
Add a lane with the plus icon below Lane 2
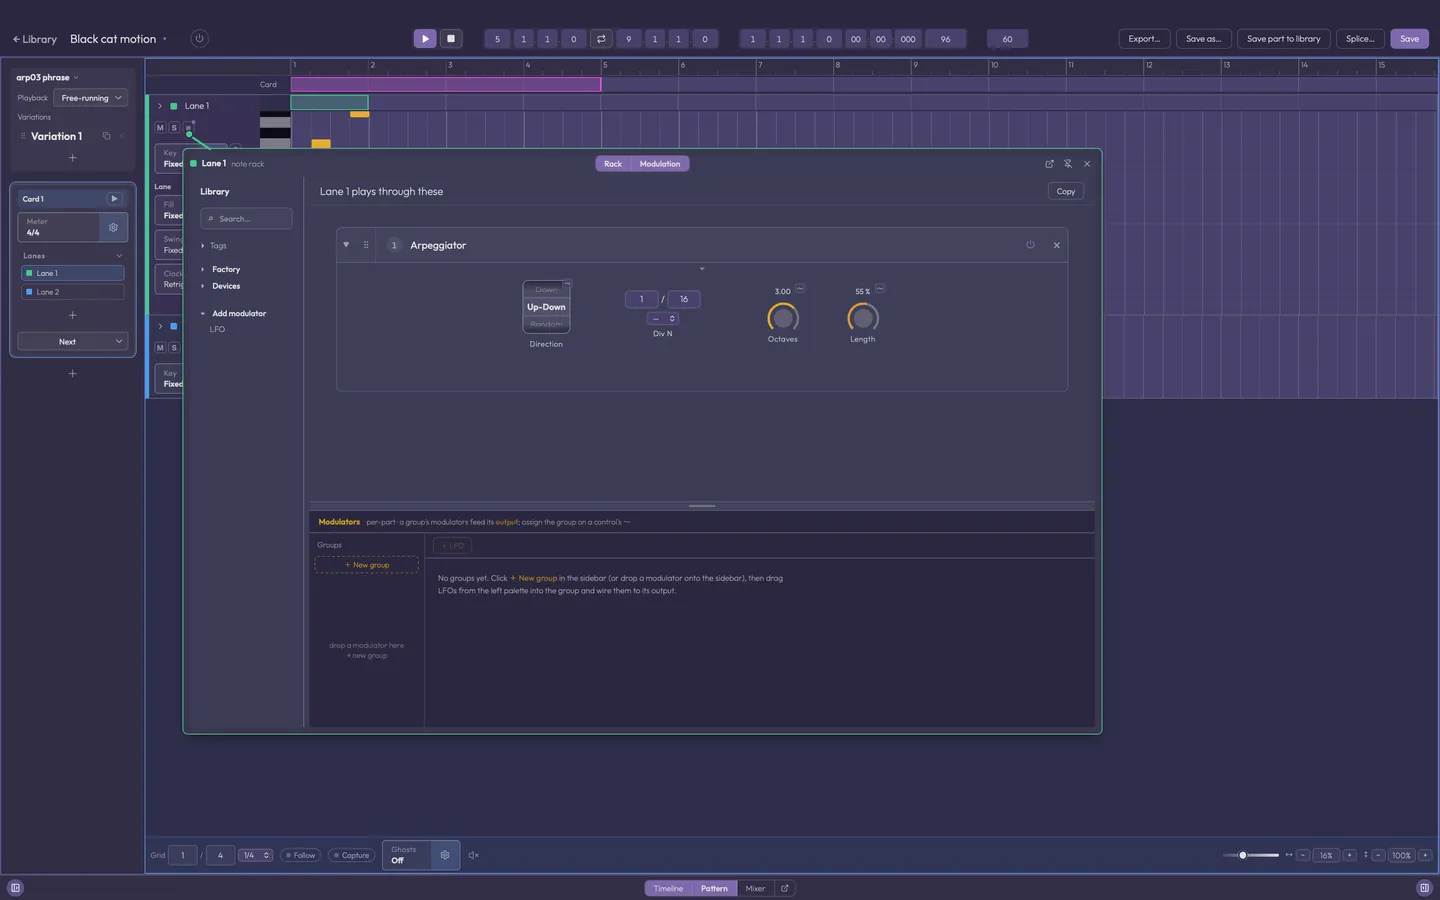[72, 315]
